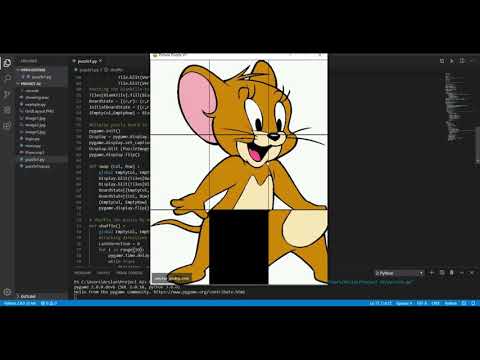Click puzzle tile with Jerry's outstretched hand

coord(180,172)
